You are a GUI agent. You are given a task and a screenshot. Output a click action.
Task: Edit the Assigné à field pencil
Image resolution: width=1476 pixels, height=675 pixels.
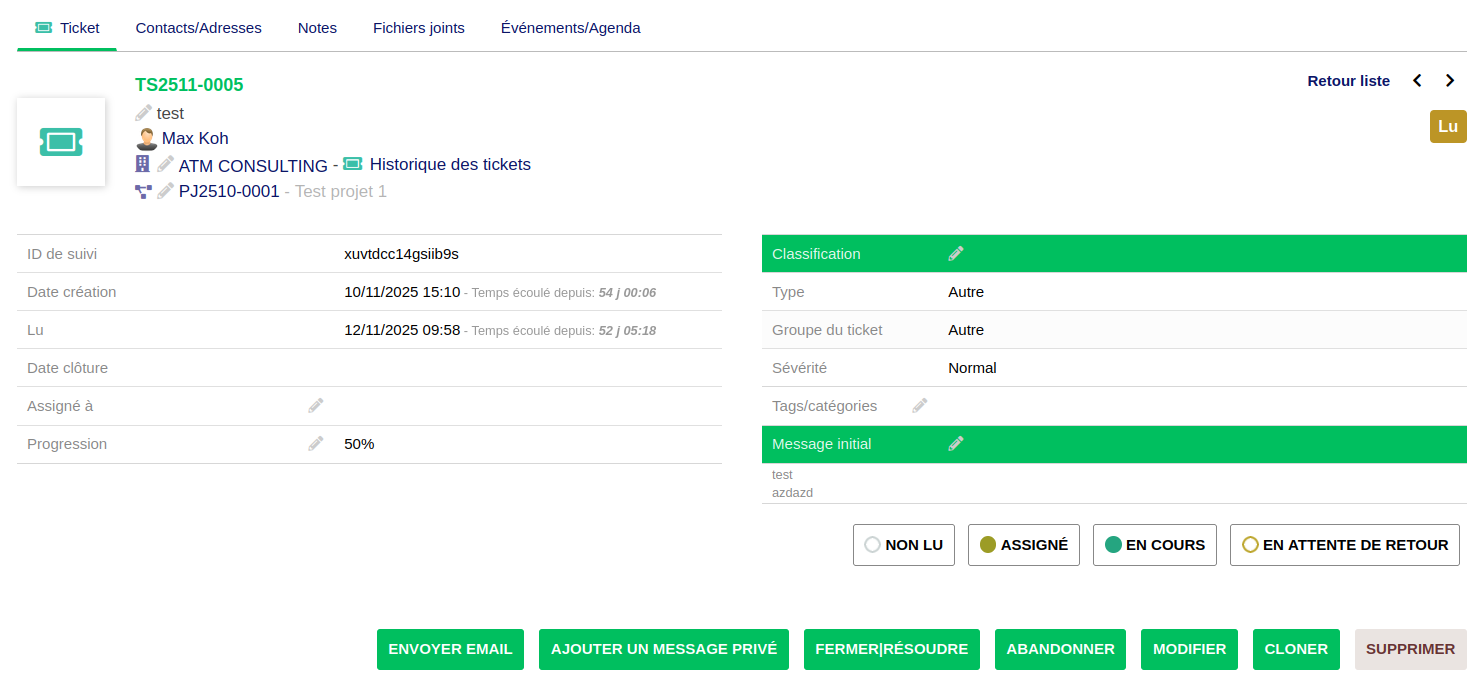(316, 406)
